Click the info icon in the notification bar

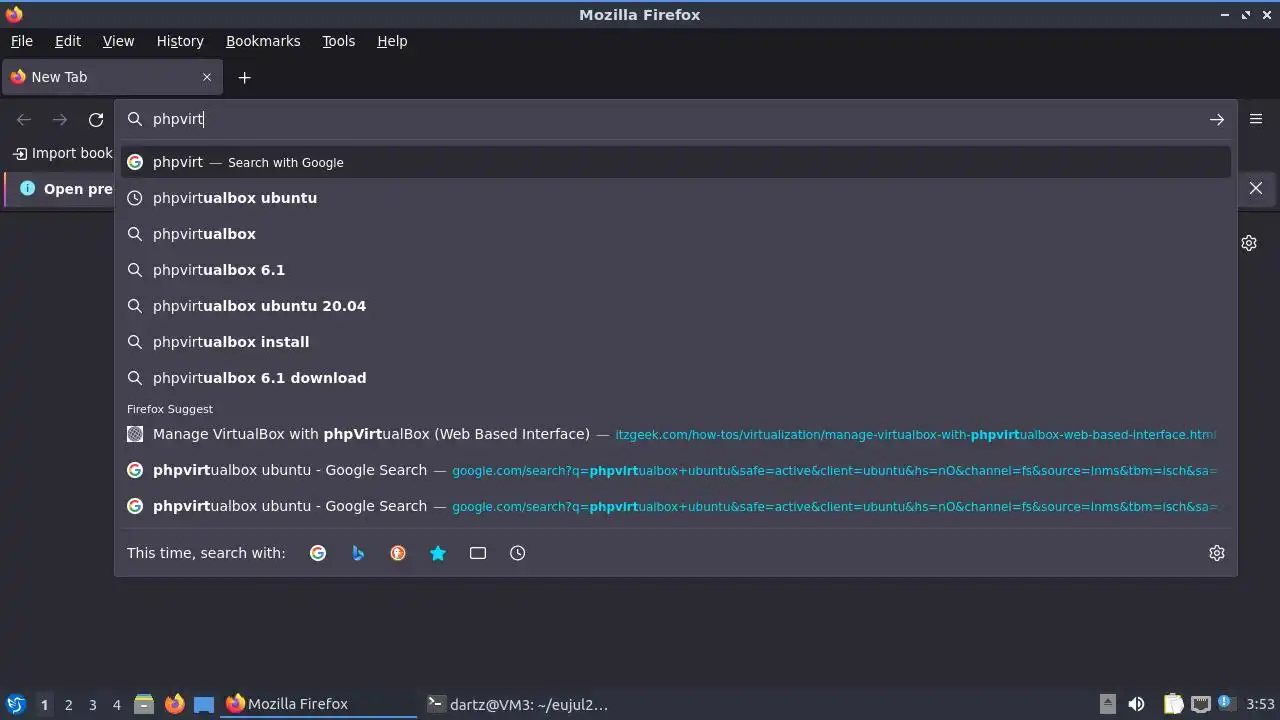coord(27,188)
